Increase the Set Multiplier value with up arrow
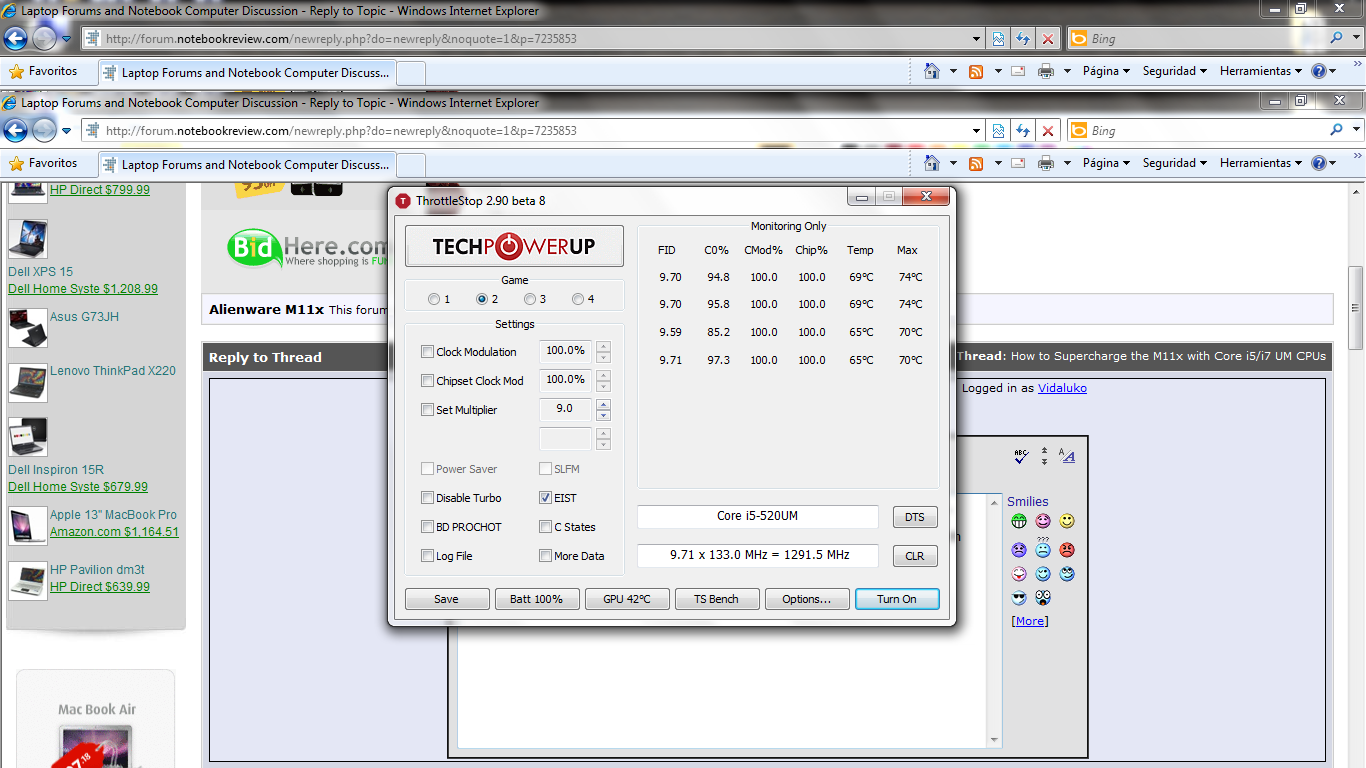This screenshot has width=1366, height=768. pos(603,405)
